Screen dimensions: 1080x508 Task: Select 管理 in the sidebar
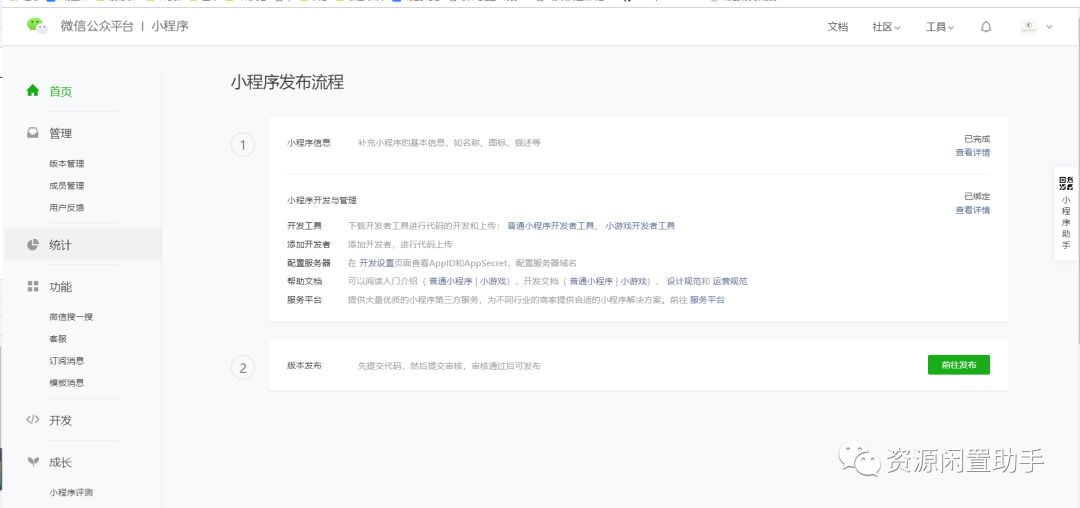(61, 134)
